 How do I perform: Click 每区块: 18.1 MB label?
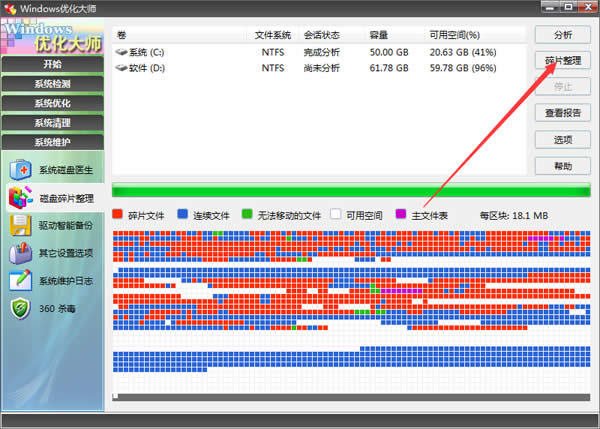tap(514, 215)
